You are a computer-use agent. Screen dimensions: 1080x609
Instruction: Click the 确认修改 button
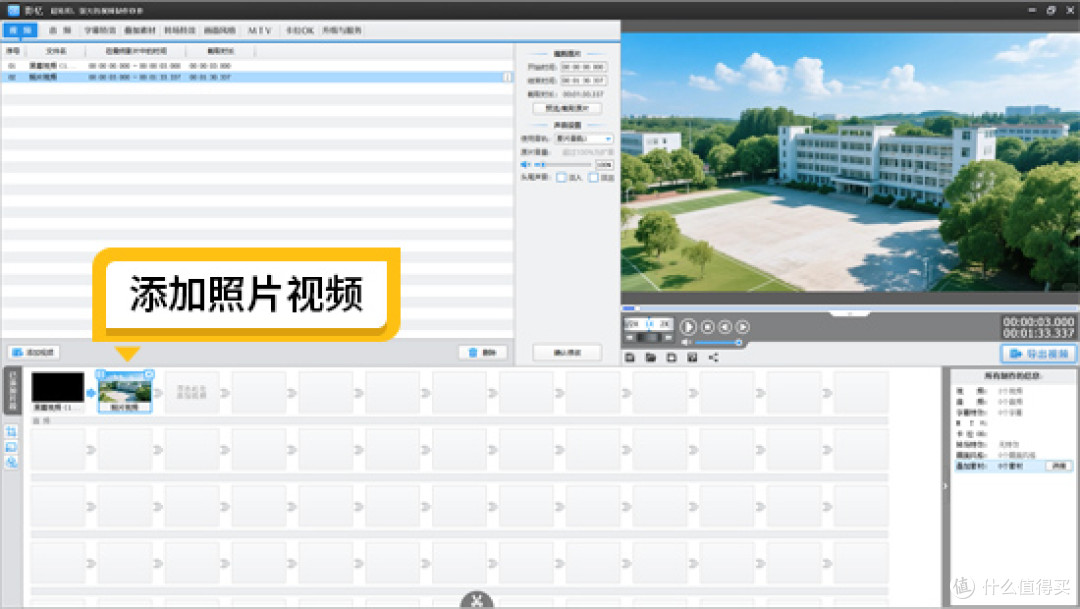click(567, 352)
